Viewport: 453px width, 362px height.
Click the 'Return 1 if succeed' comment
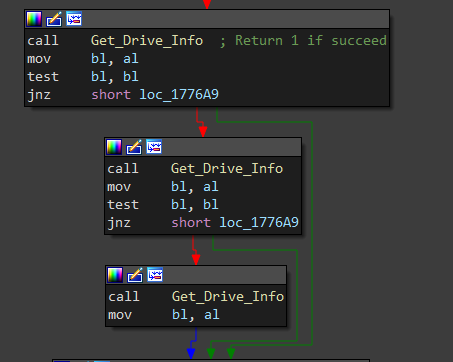[x=311, y=41]
